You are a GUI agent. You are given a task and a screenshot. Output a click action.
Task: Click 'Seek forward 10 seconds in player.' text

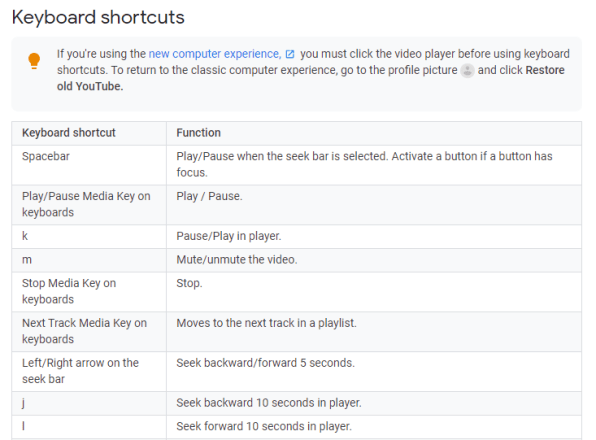coord(264,426)
